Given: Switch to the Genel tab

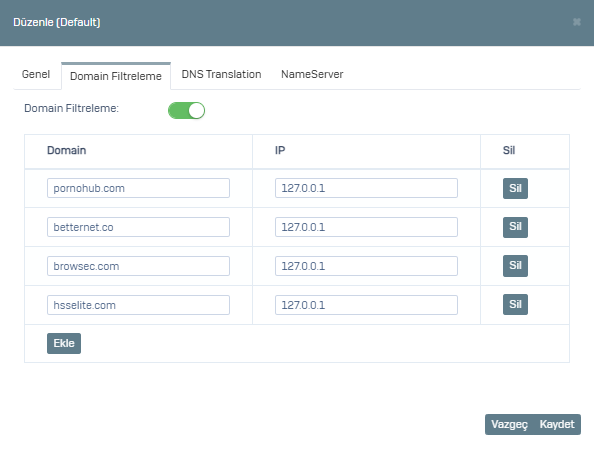Looking at the screenshot, I should [x=36, y=74].
